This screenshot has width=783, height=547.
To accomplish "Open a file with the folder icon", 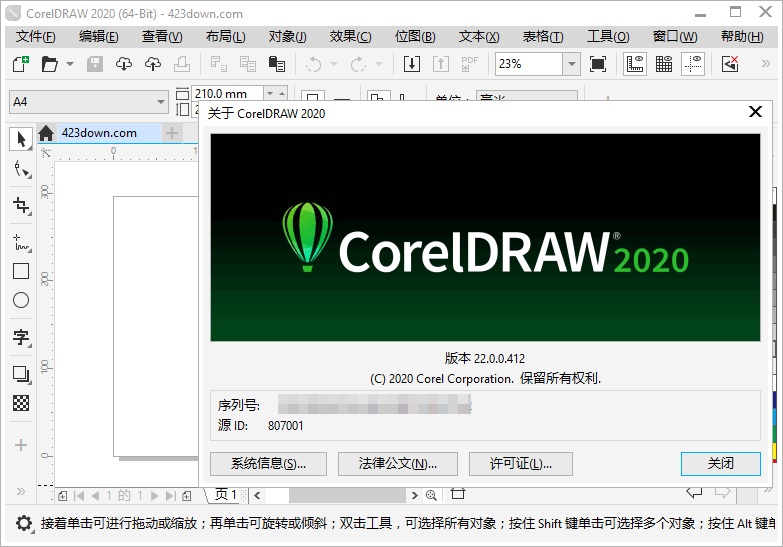I will (x=49, y=64).
